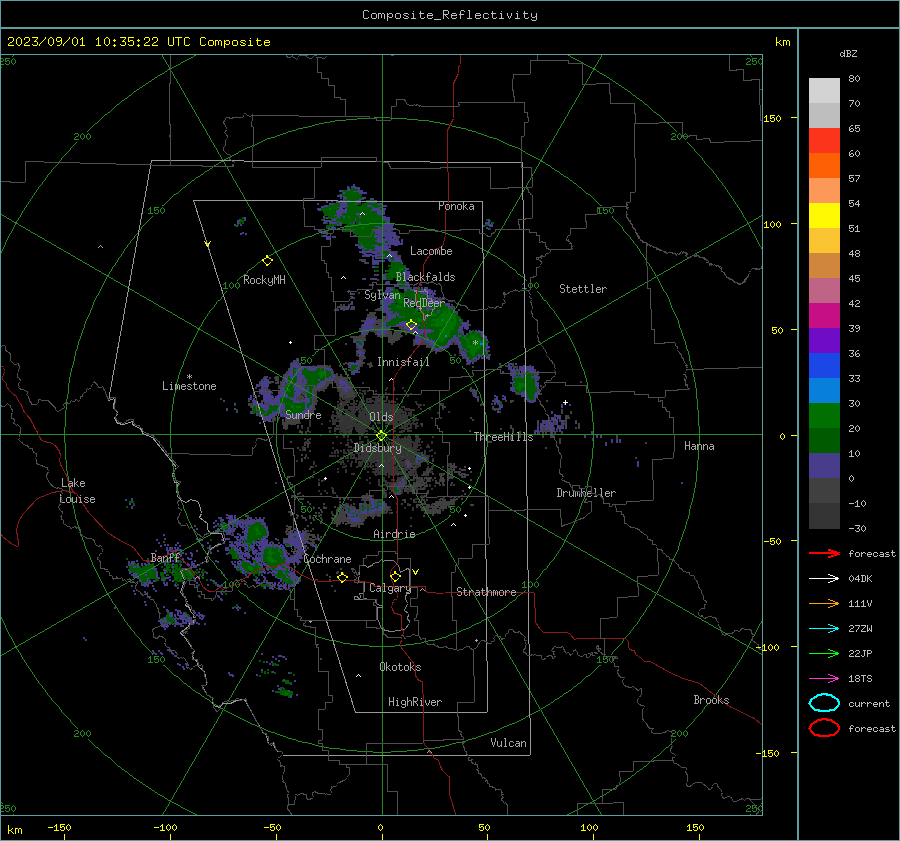Click the 'km' label at bottom left
900x841 pixels.
coord(14,830)
